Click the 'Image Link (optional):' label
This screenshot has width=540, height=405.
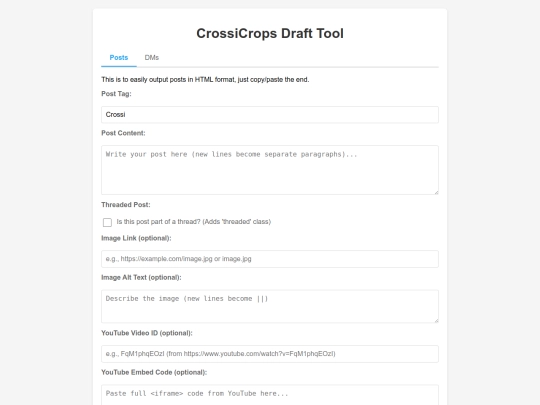point(136,238)
